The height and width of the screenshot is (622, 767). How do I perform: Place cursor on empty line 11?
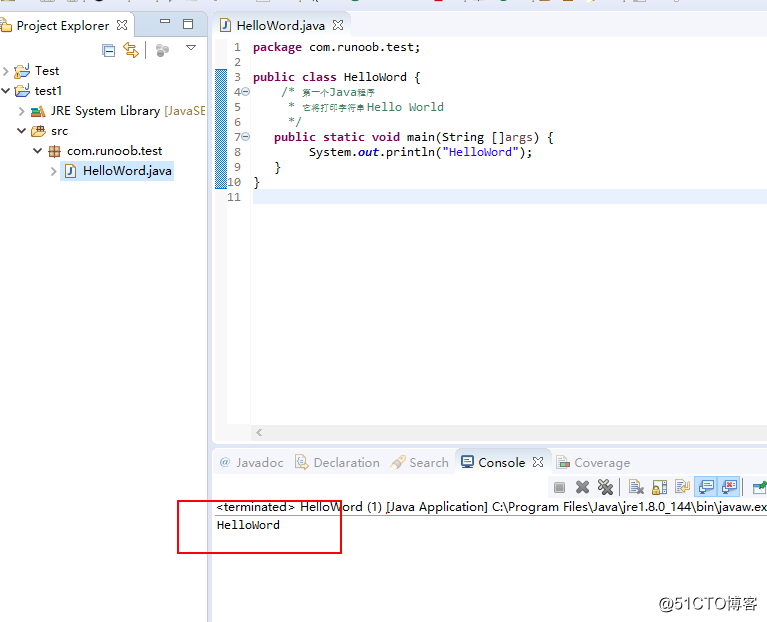pos(509,197)
